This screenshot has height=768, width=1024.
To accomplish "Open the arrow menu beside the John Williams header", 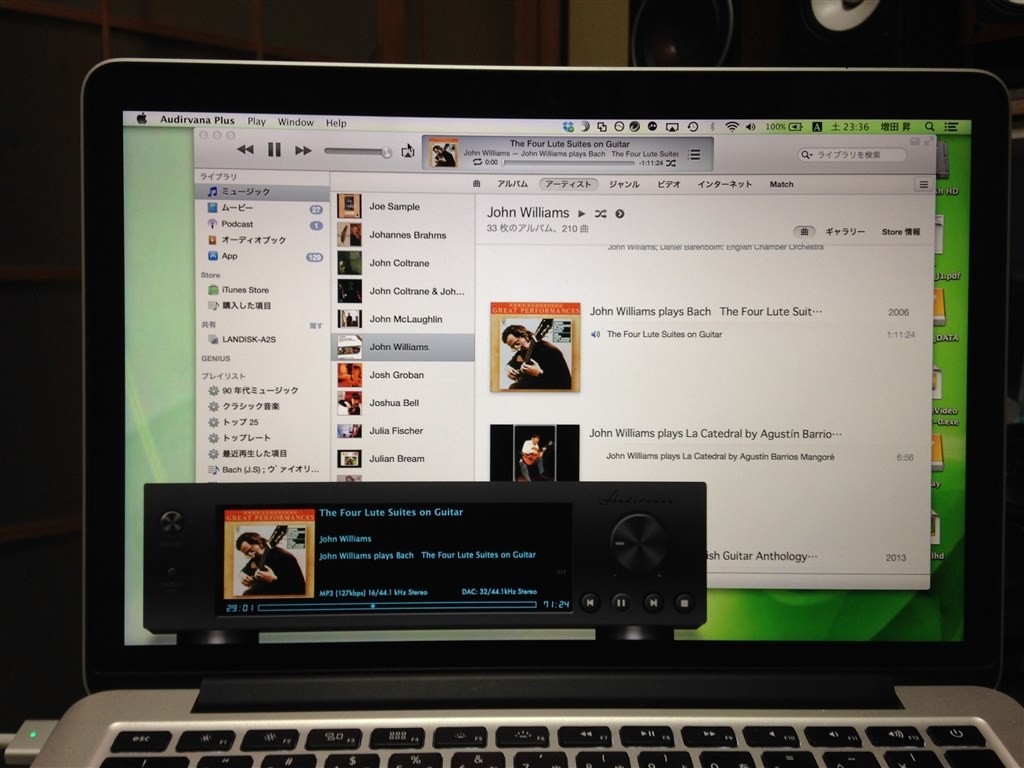I will [x=620, y=214].
